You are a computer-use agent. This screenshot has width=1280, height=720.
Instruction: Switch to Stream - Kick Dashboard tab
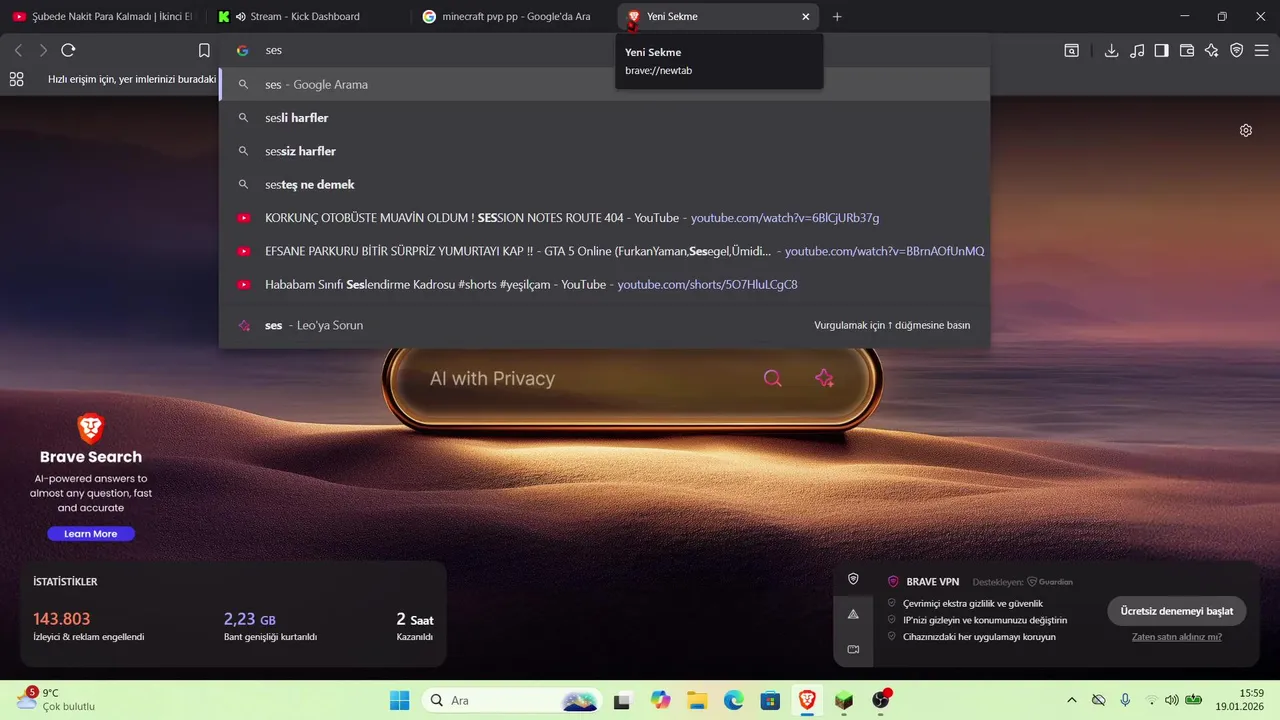tap(308, 16)
